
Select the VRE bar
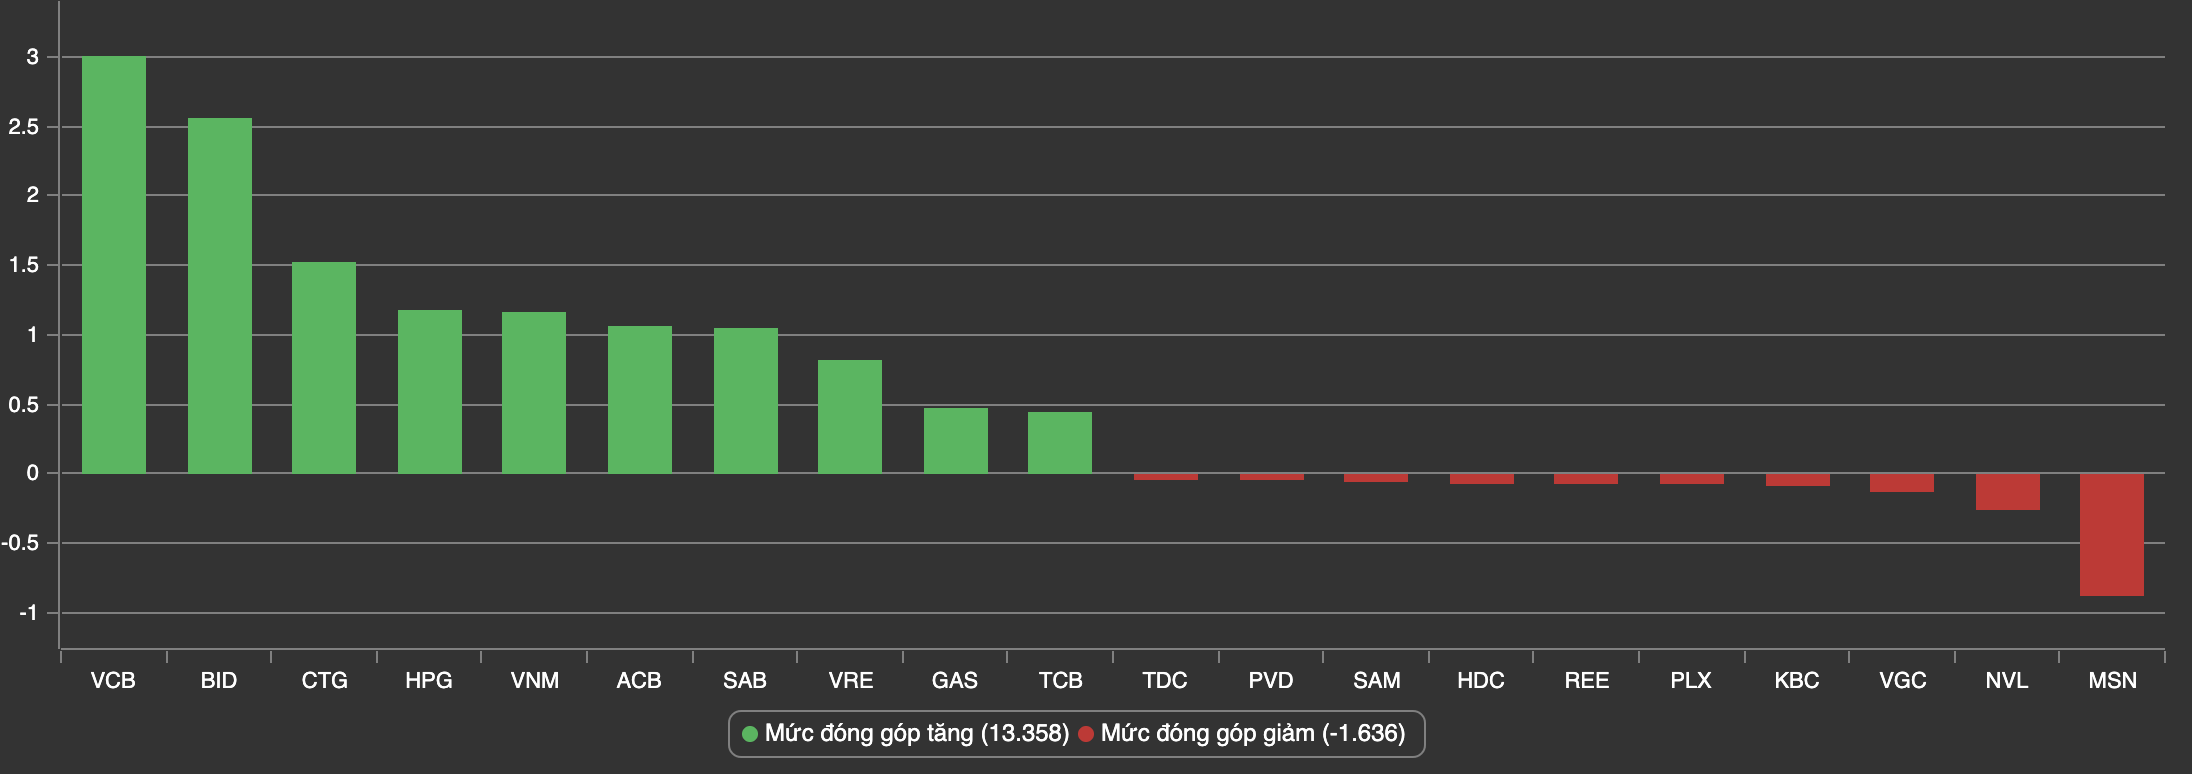(x=850, y=417)
